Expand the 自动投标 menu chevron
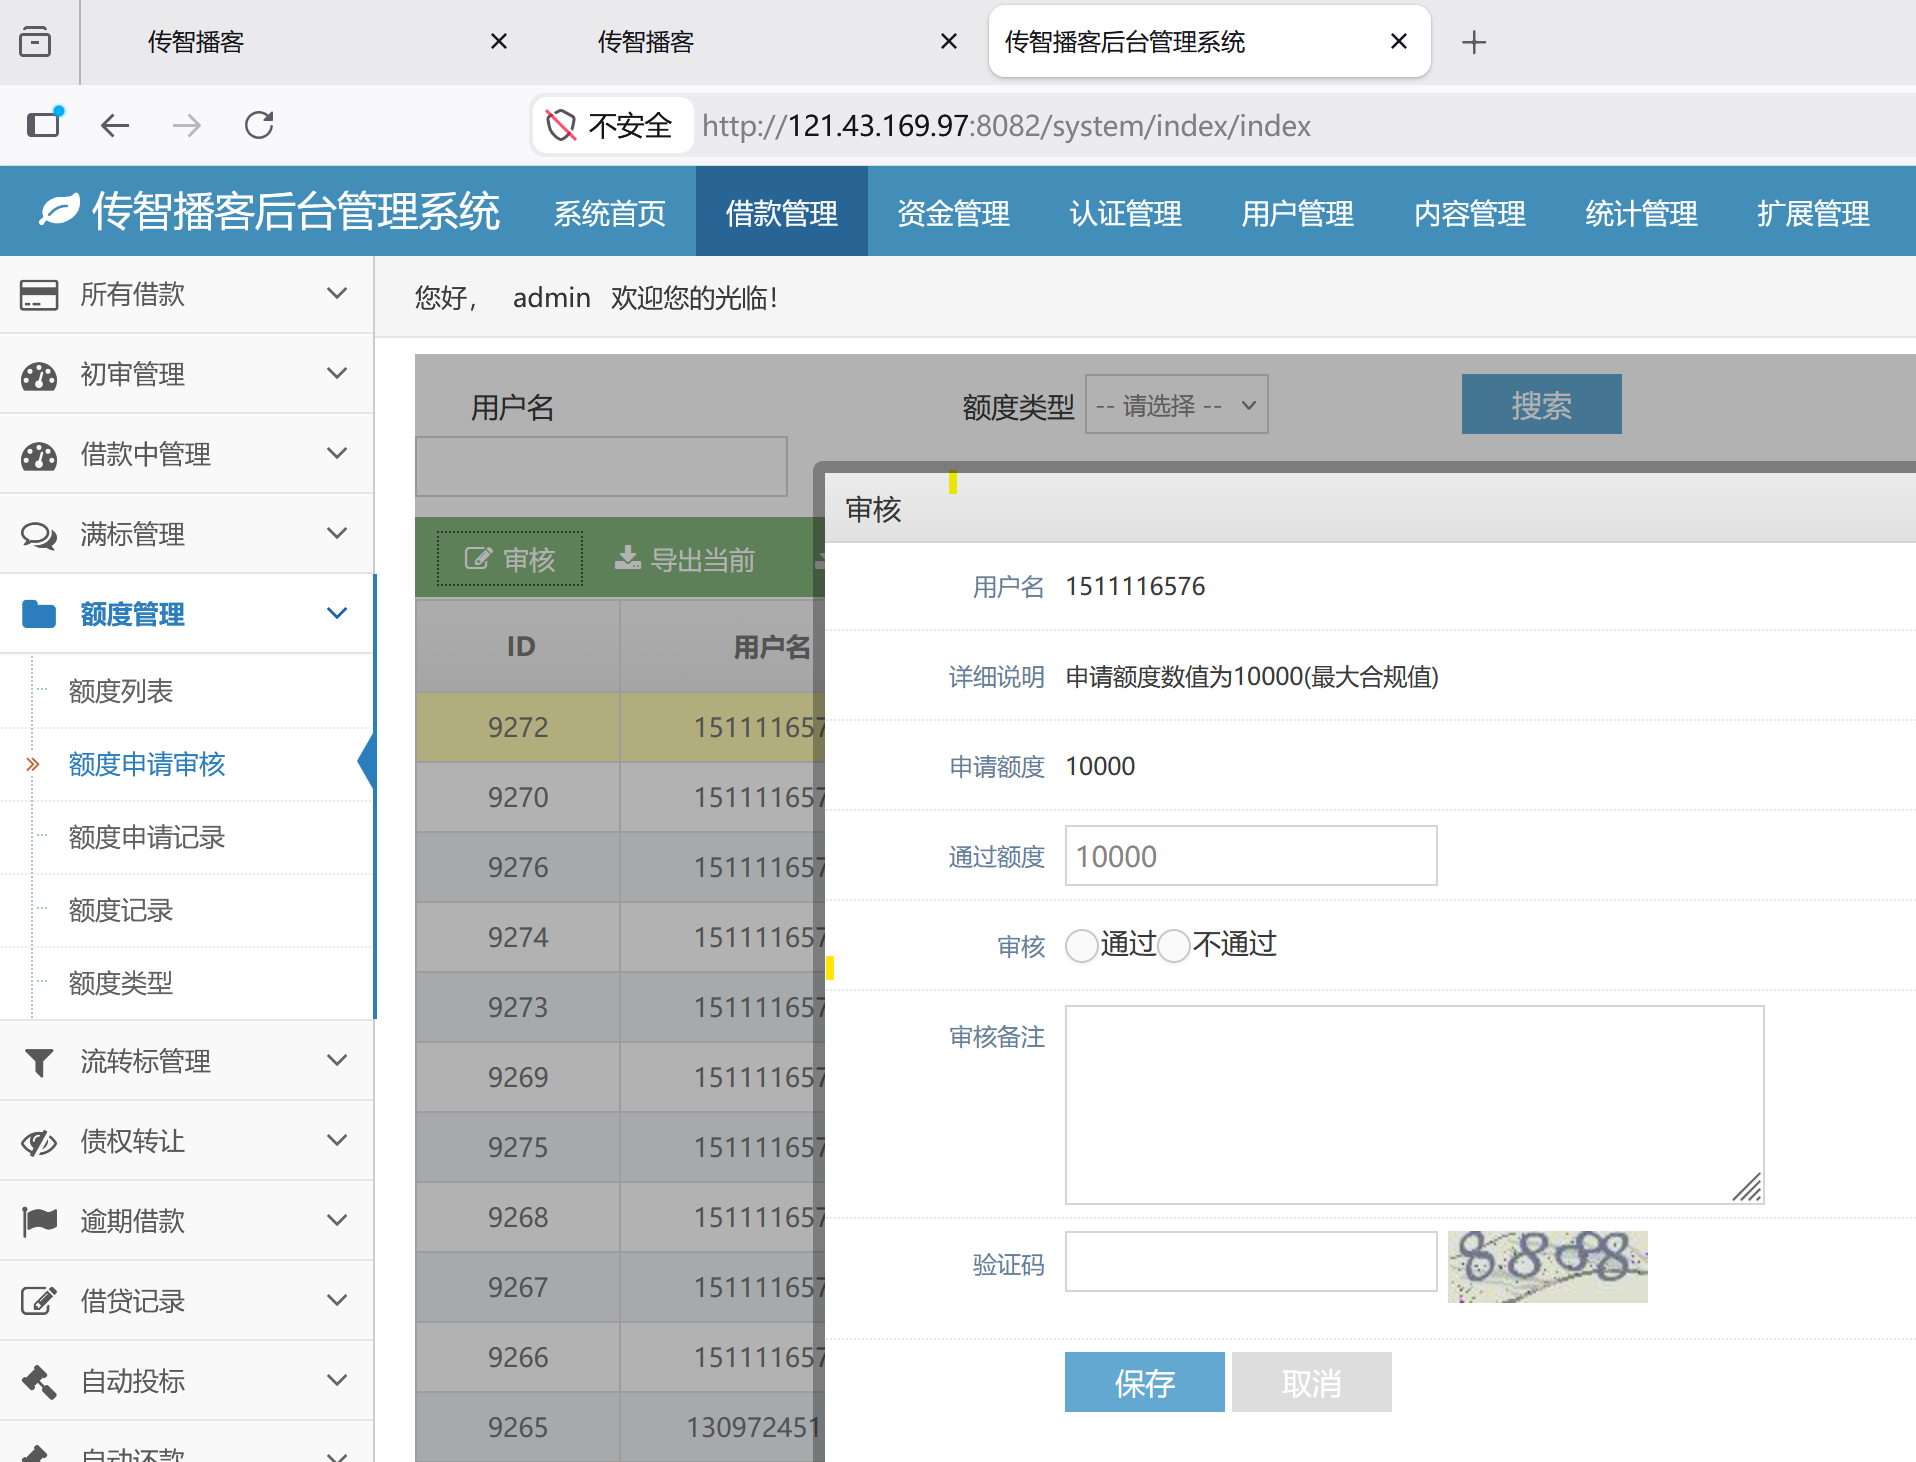Viewport: 1916px width, 1462px height. pos(337,1380)
